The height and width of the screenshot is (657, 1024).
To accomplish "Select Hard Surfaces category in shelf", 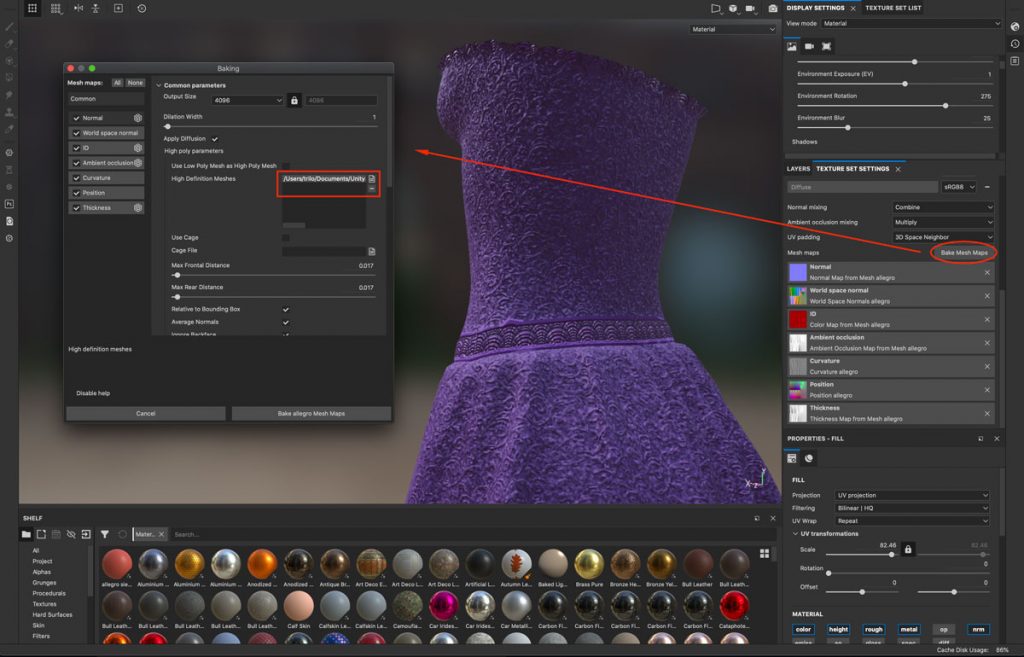I will [52, 615].
